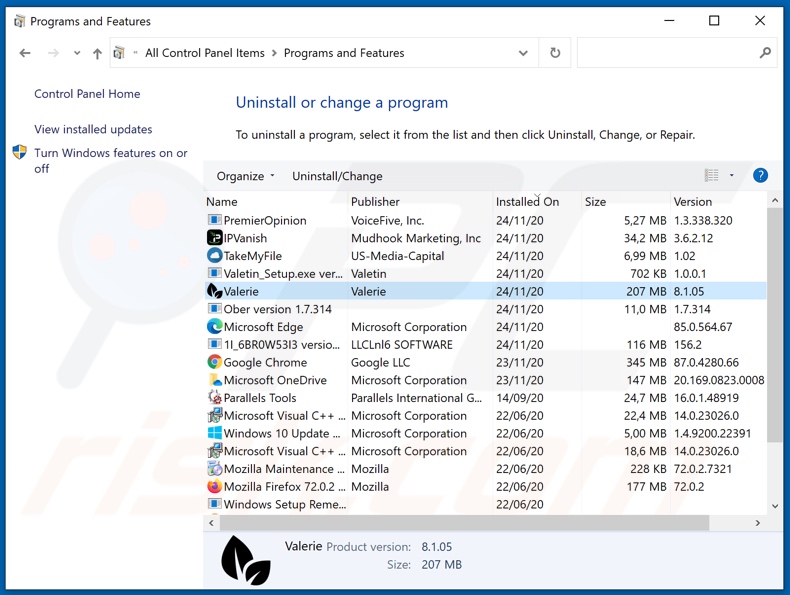Expand recent locations dropdown arrow
This screenshot has height=595, width=790.
(76, 53)
